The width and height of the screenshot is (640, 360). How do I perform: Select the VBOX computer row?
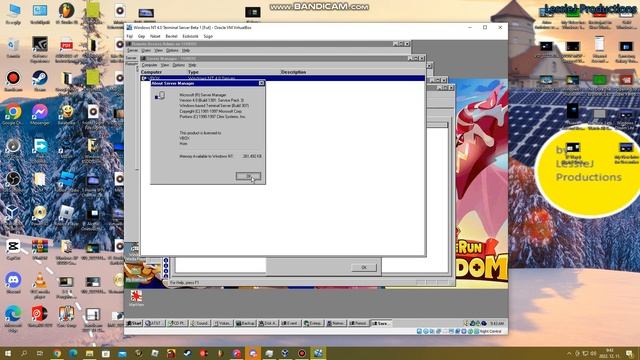(x=282, y=78)
